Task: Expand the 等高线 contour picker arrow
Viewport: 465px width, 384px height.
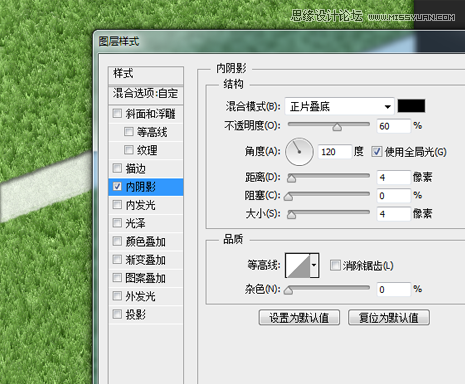Action: 314,265
